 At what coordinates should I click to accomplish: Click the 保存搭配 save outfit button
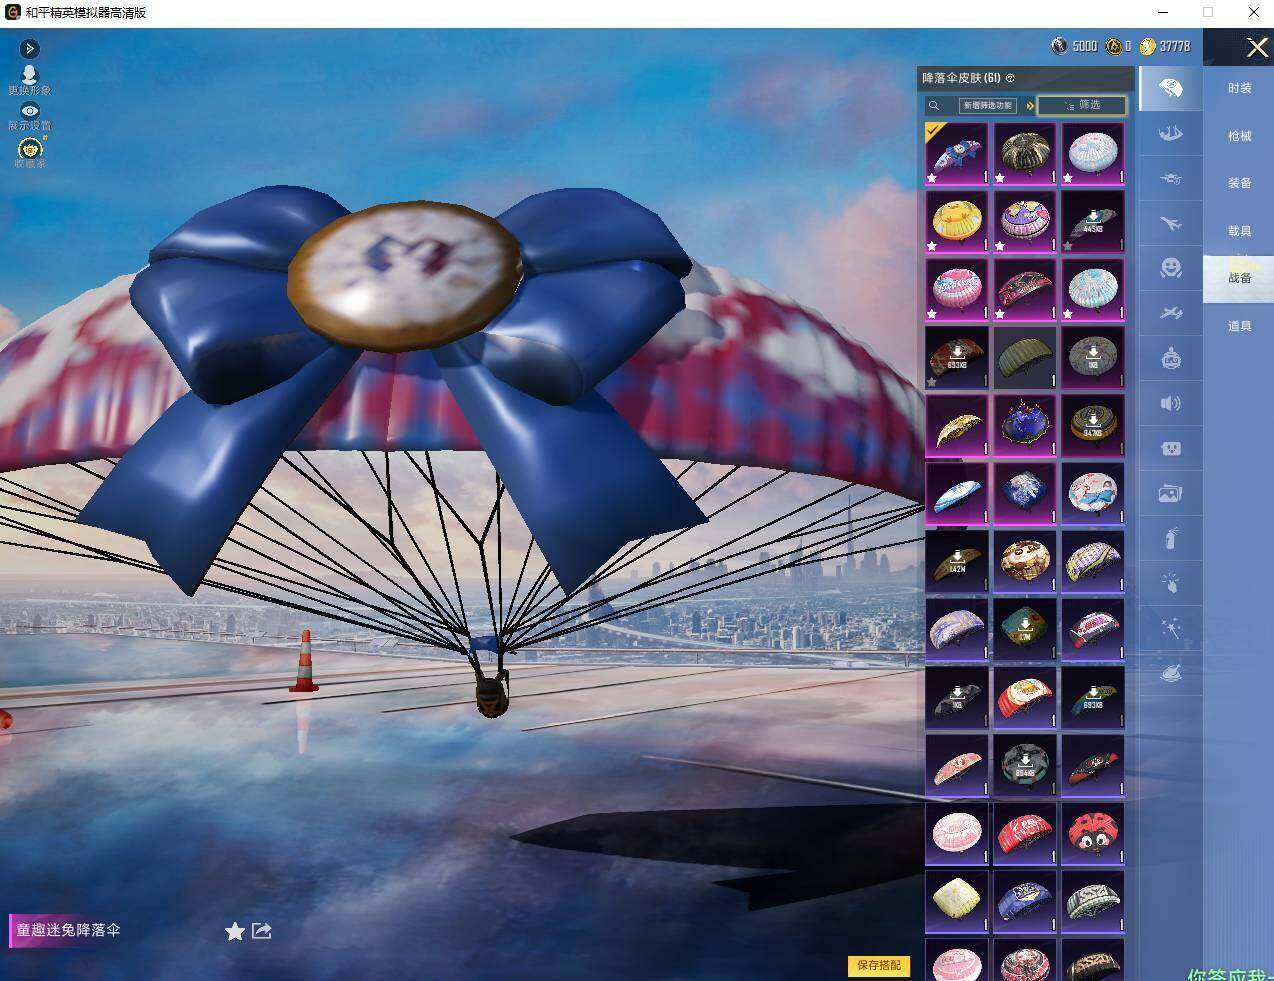click(x=879, y=965)
